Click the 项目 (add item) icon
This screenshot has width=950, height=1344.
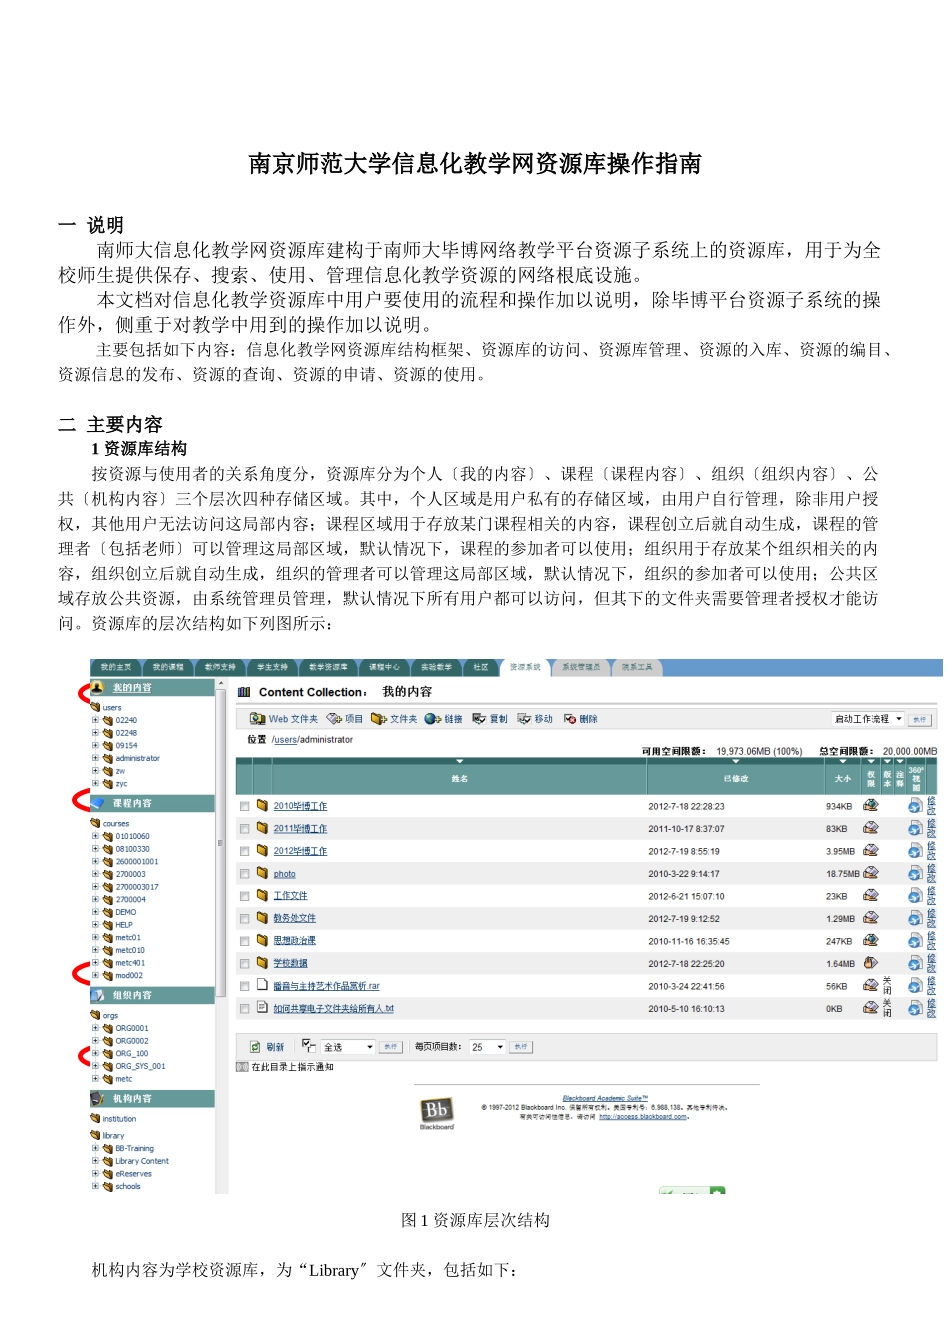(x=334, y=719)
